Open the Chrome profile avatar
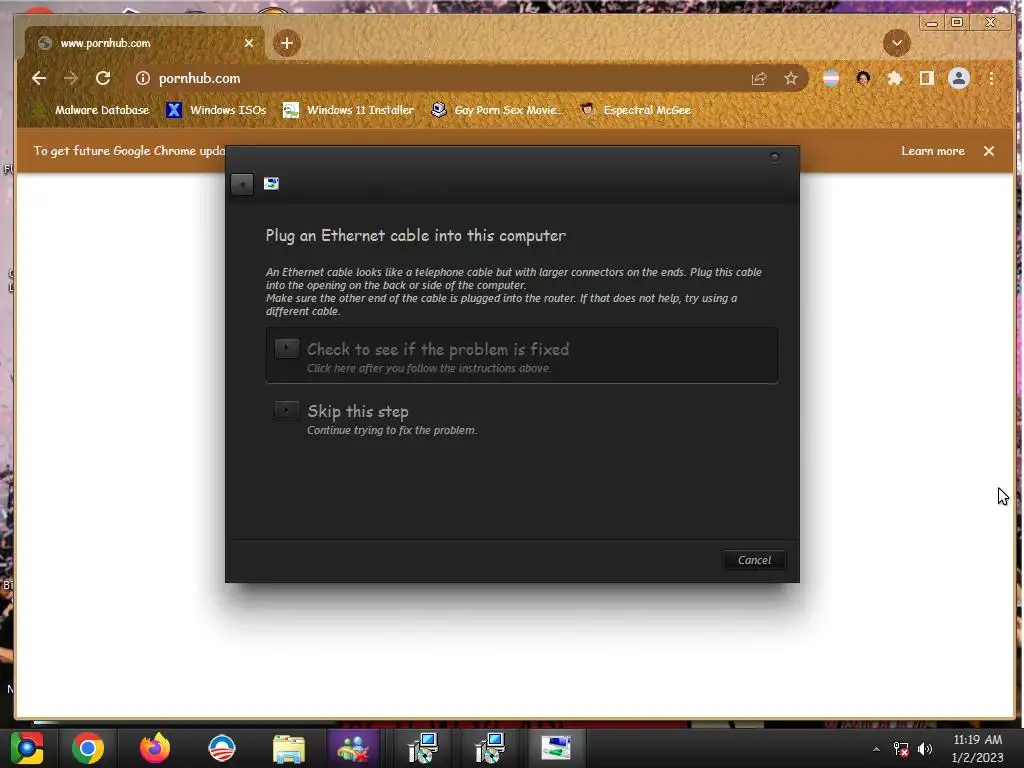1024x768 pixels. pos(959,78)
